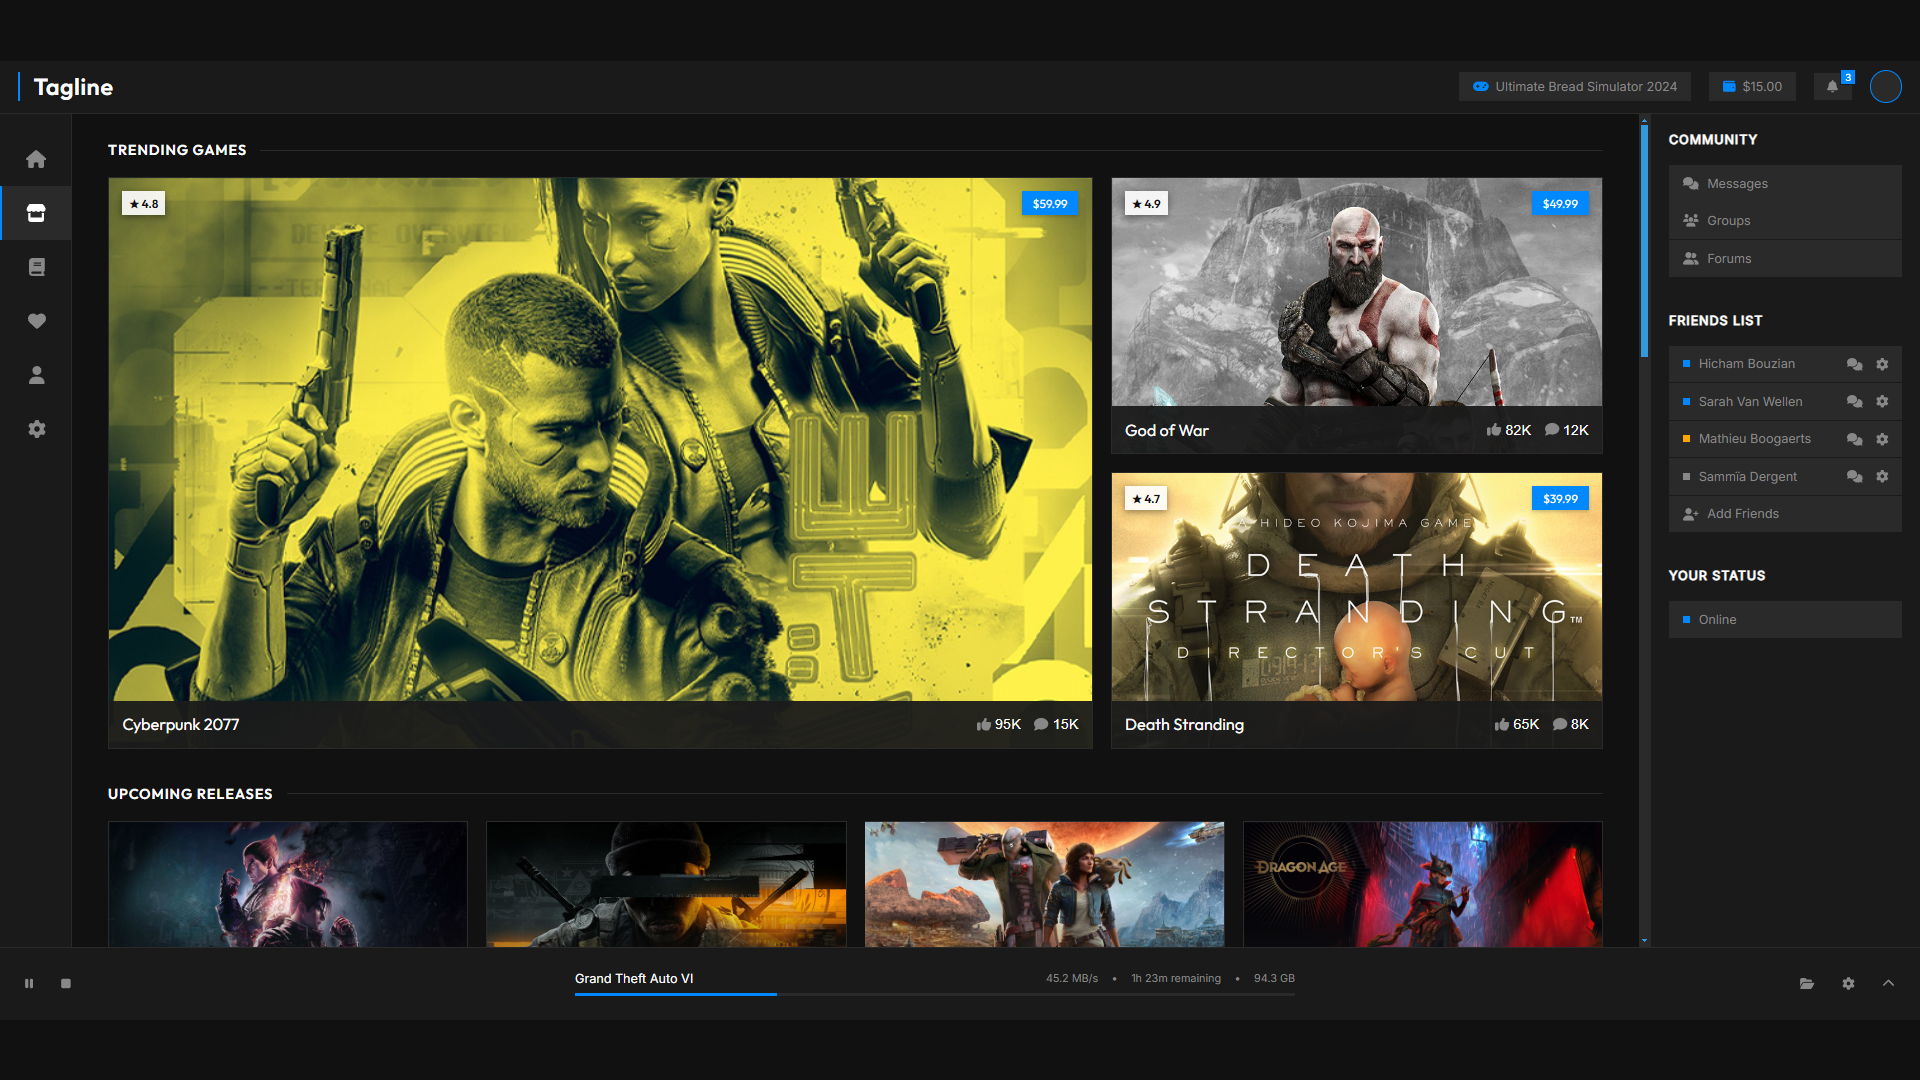Open chat with Hicham Bouzian
Viewport: 1920px width, 1080px height.
(1854, 364)
